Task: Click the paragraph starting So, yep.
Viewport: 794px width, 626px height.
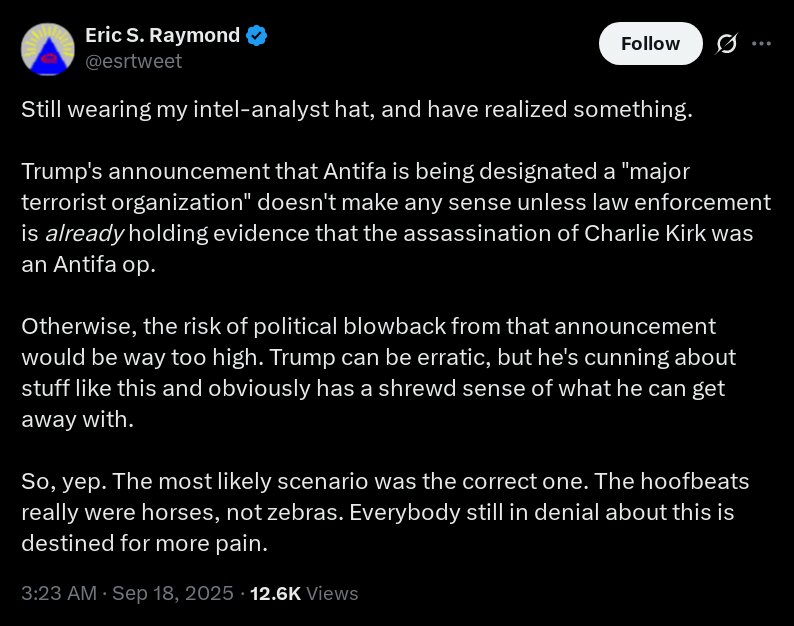Action: click(x=385, y=512)
